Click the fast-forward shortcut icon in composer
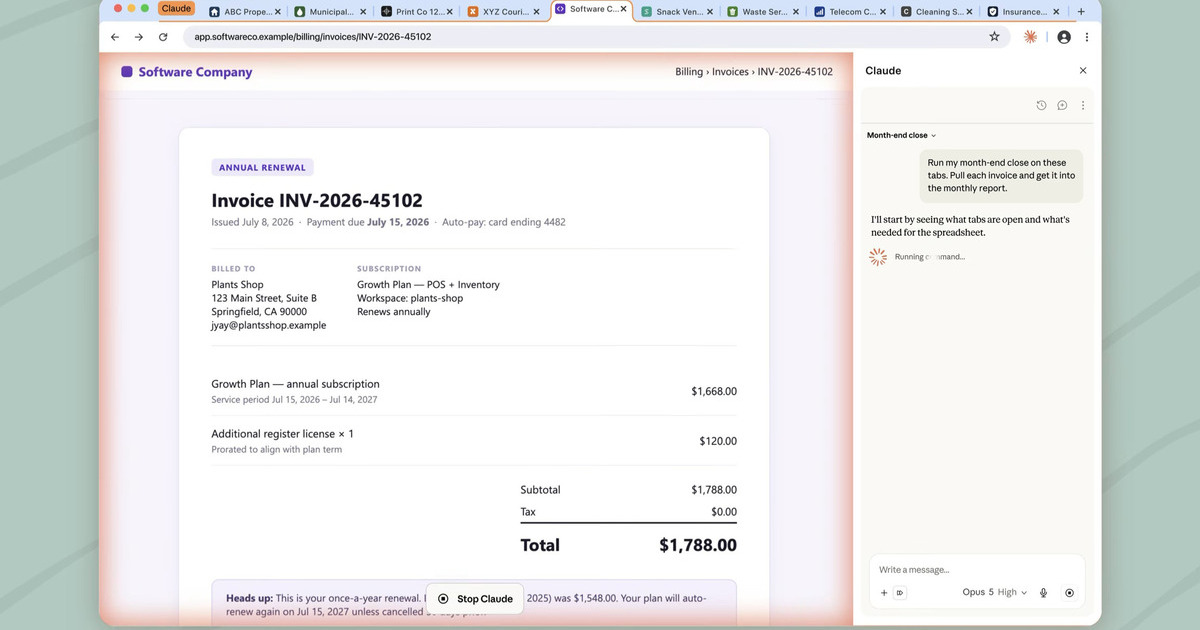This screenshot has height=630, width=1200. [x=900, y=593]
